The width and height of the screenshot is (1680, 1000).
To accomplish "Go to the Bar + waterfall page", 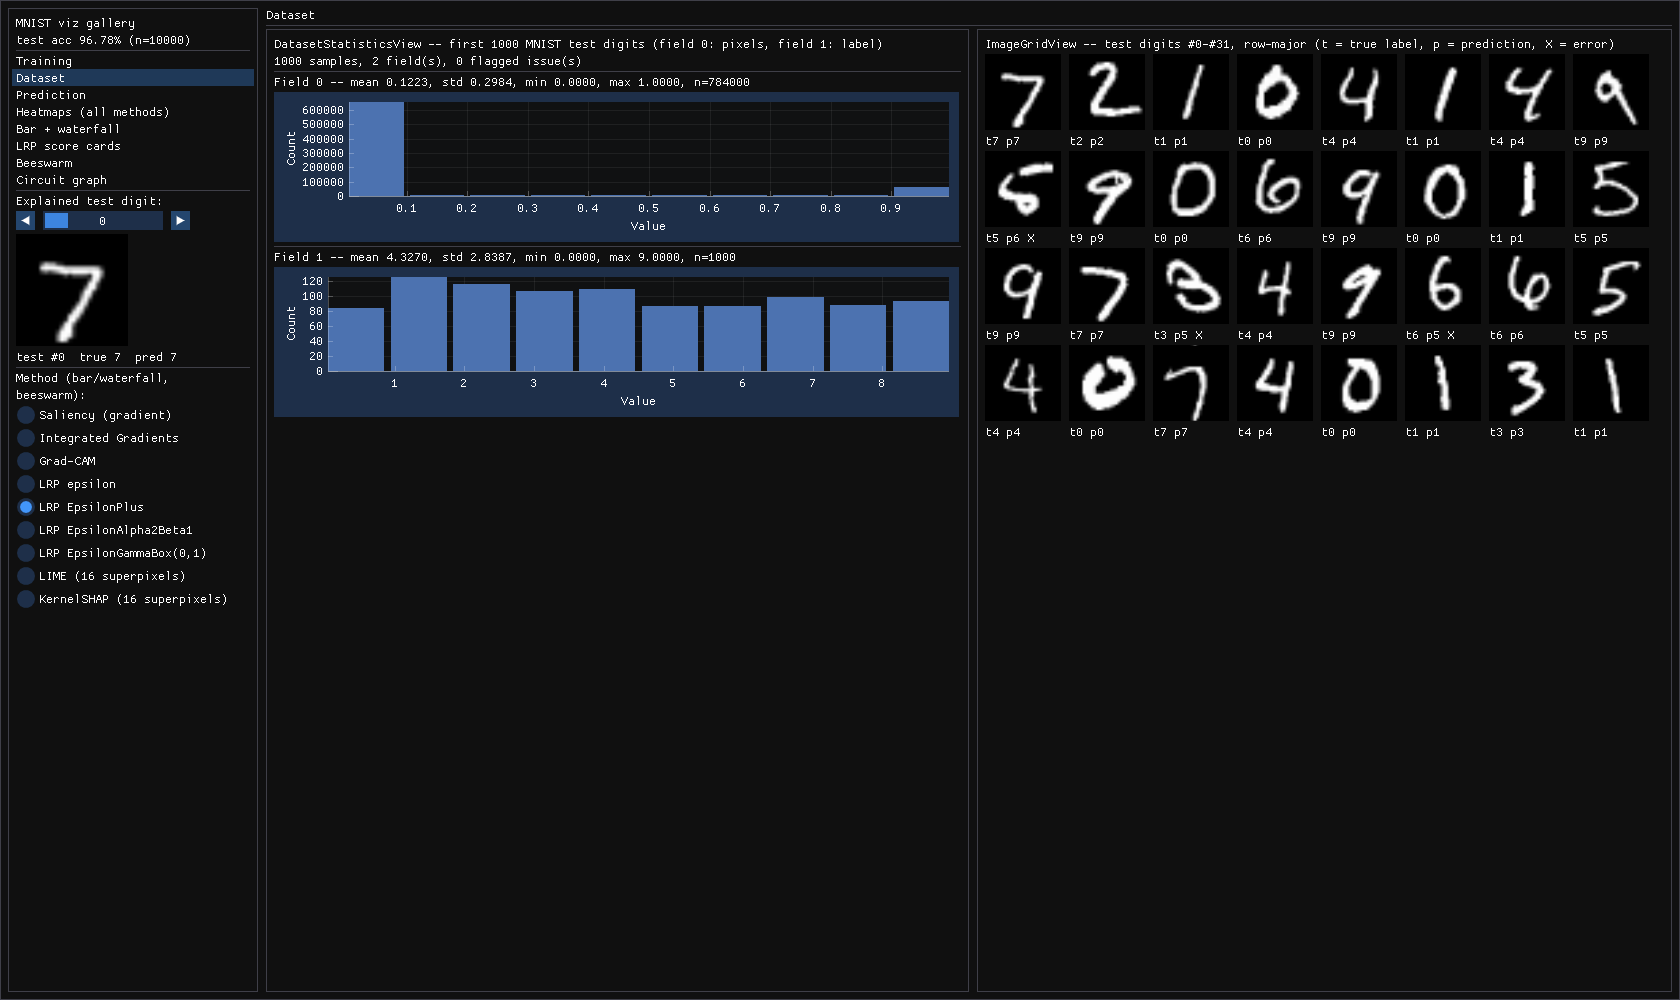I will [x=132, y=129].
